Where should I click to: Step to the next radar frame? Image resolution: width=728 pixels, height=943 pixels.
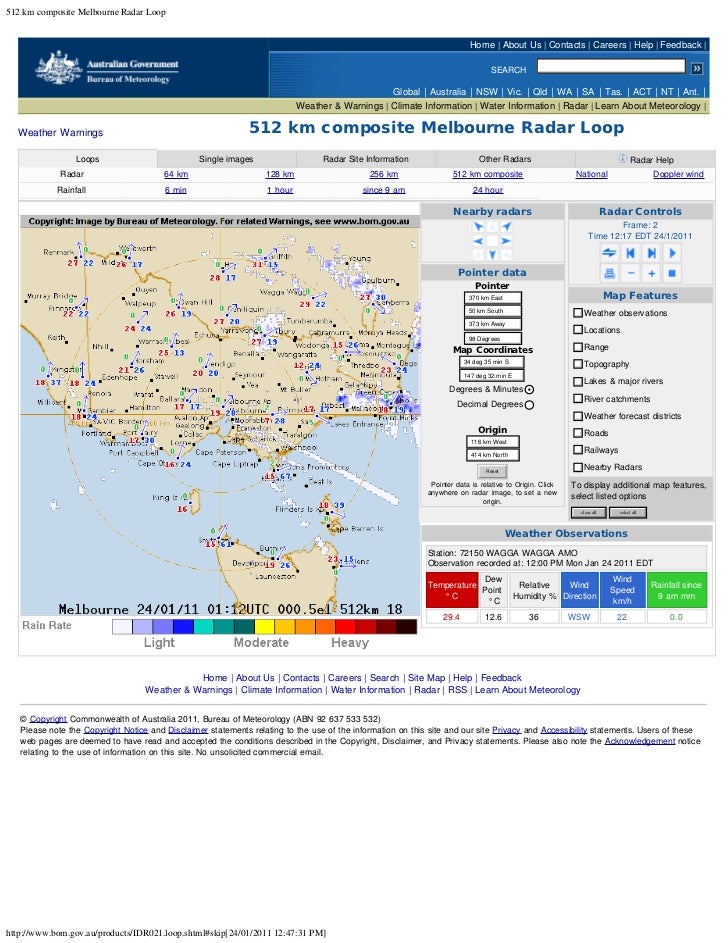[x=652, y=253]
